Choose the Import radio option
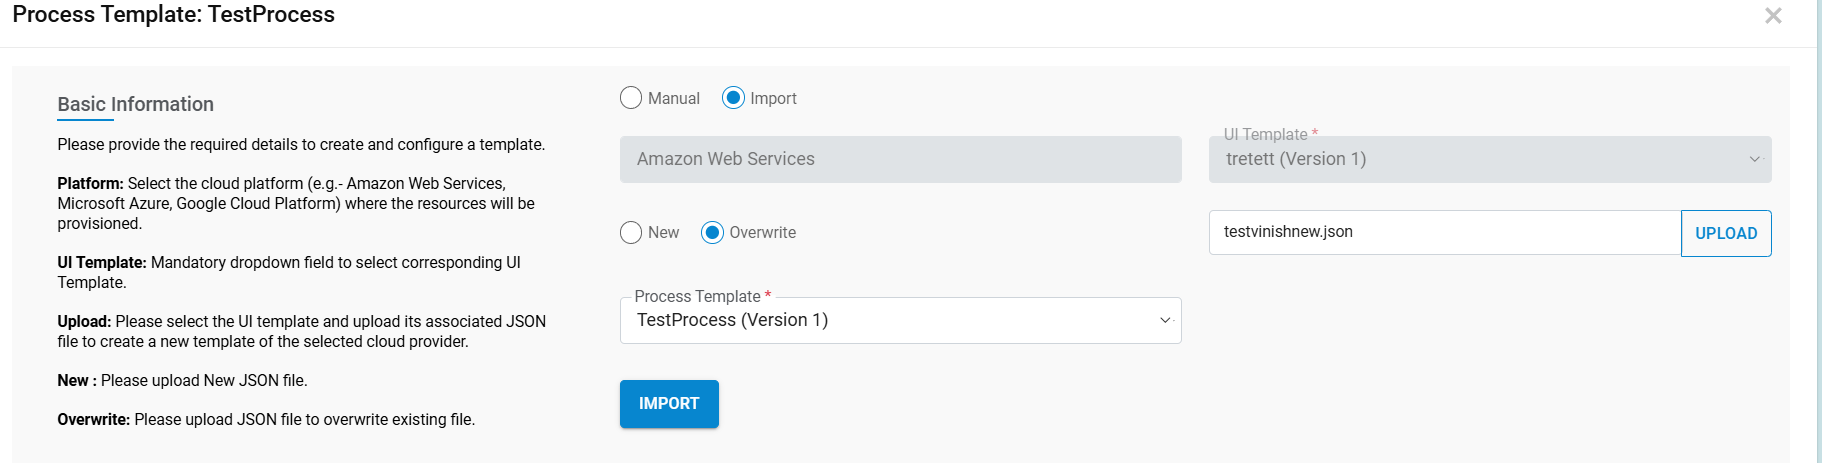 [x=733, y=98]
